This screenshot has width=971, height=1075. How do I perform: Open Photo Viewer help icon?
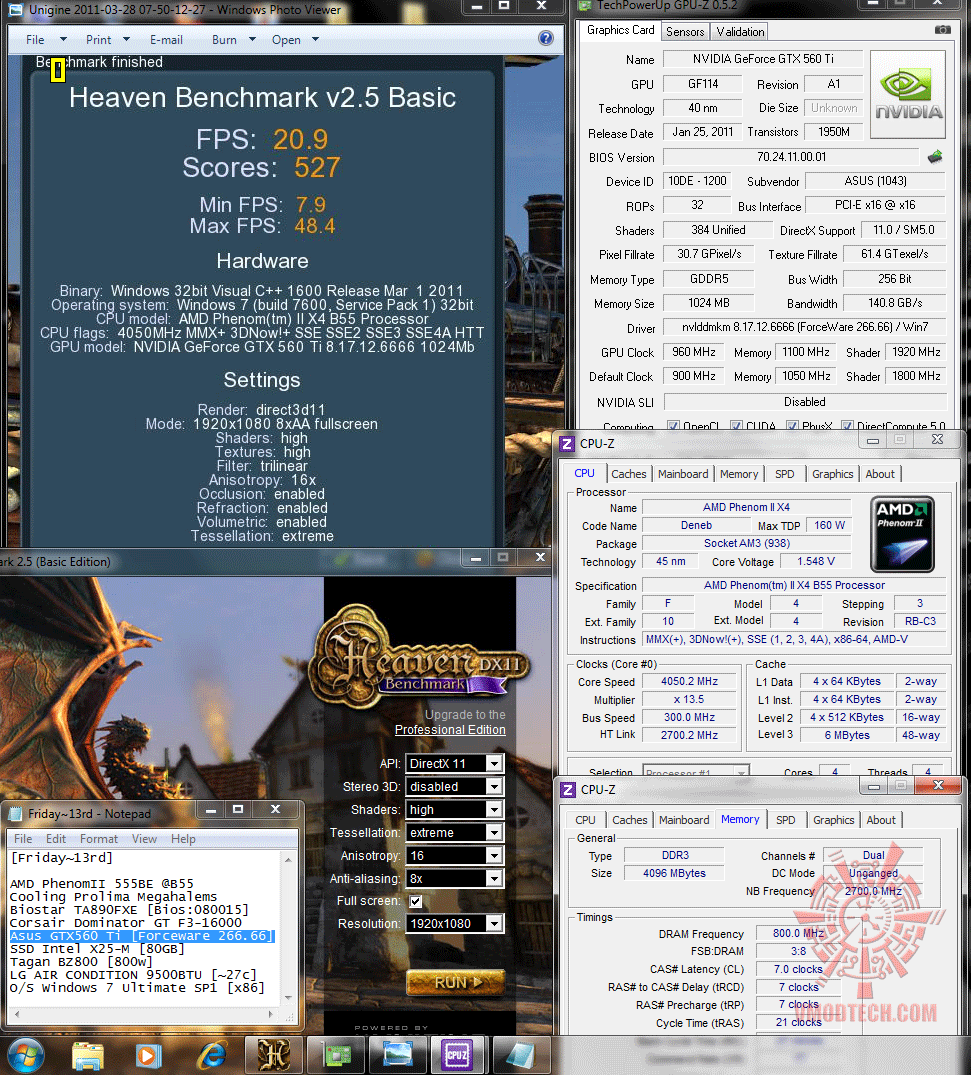(x=546, y=38)
